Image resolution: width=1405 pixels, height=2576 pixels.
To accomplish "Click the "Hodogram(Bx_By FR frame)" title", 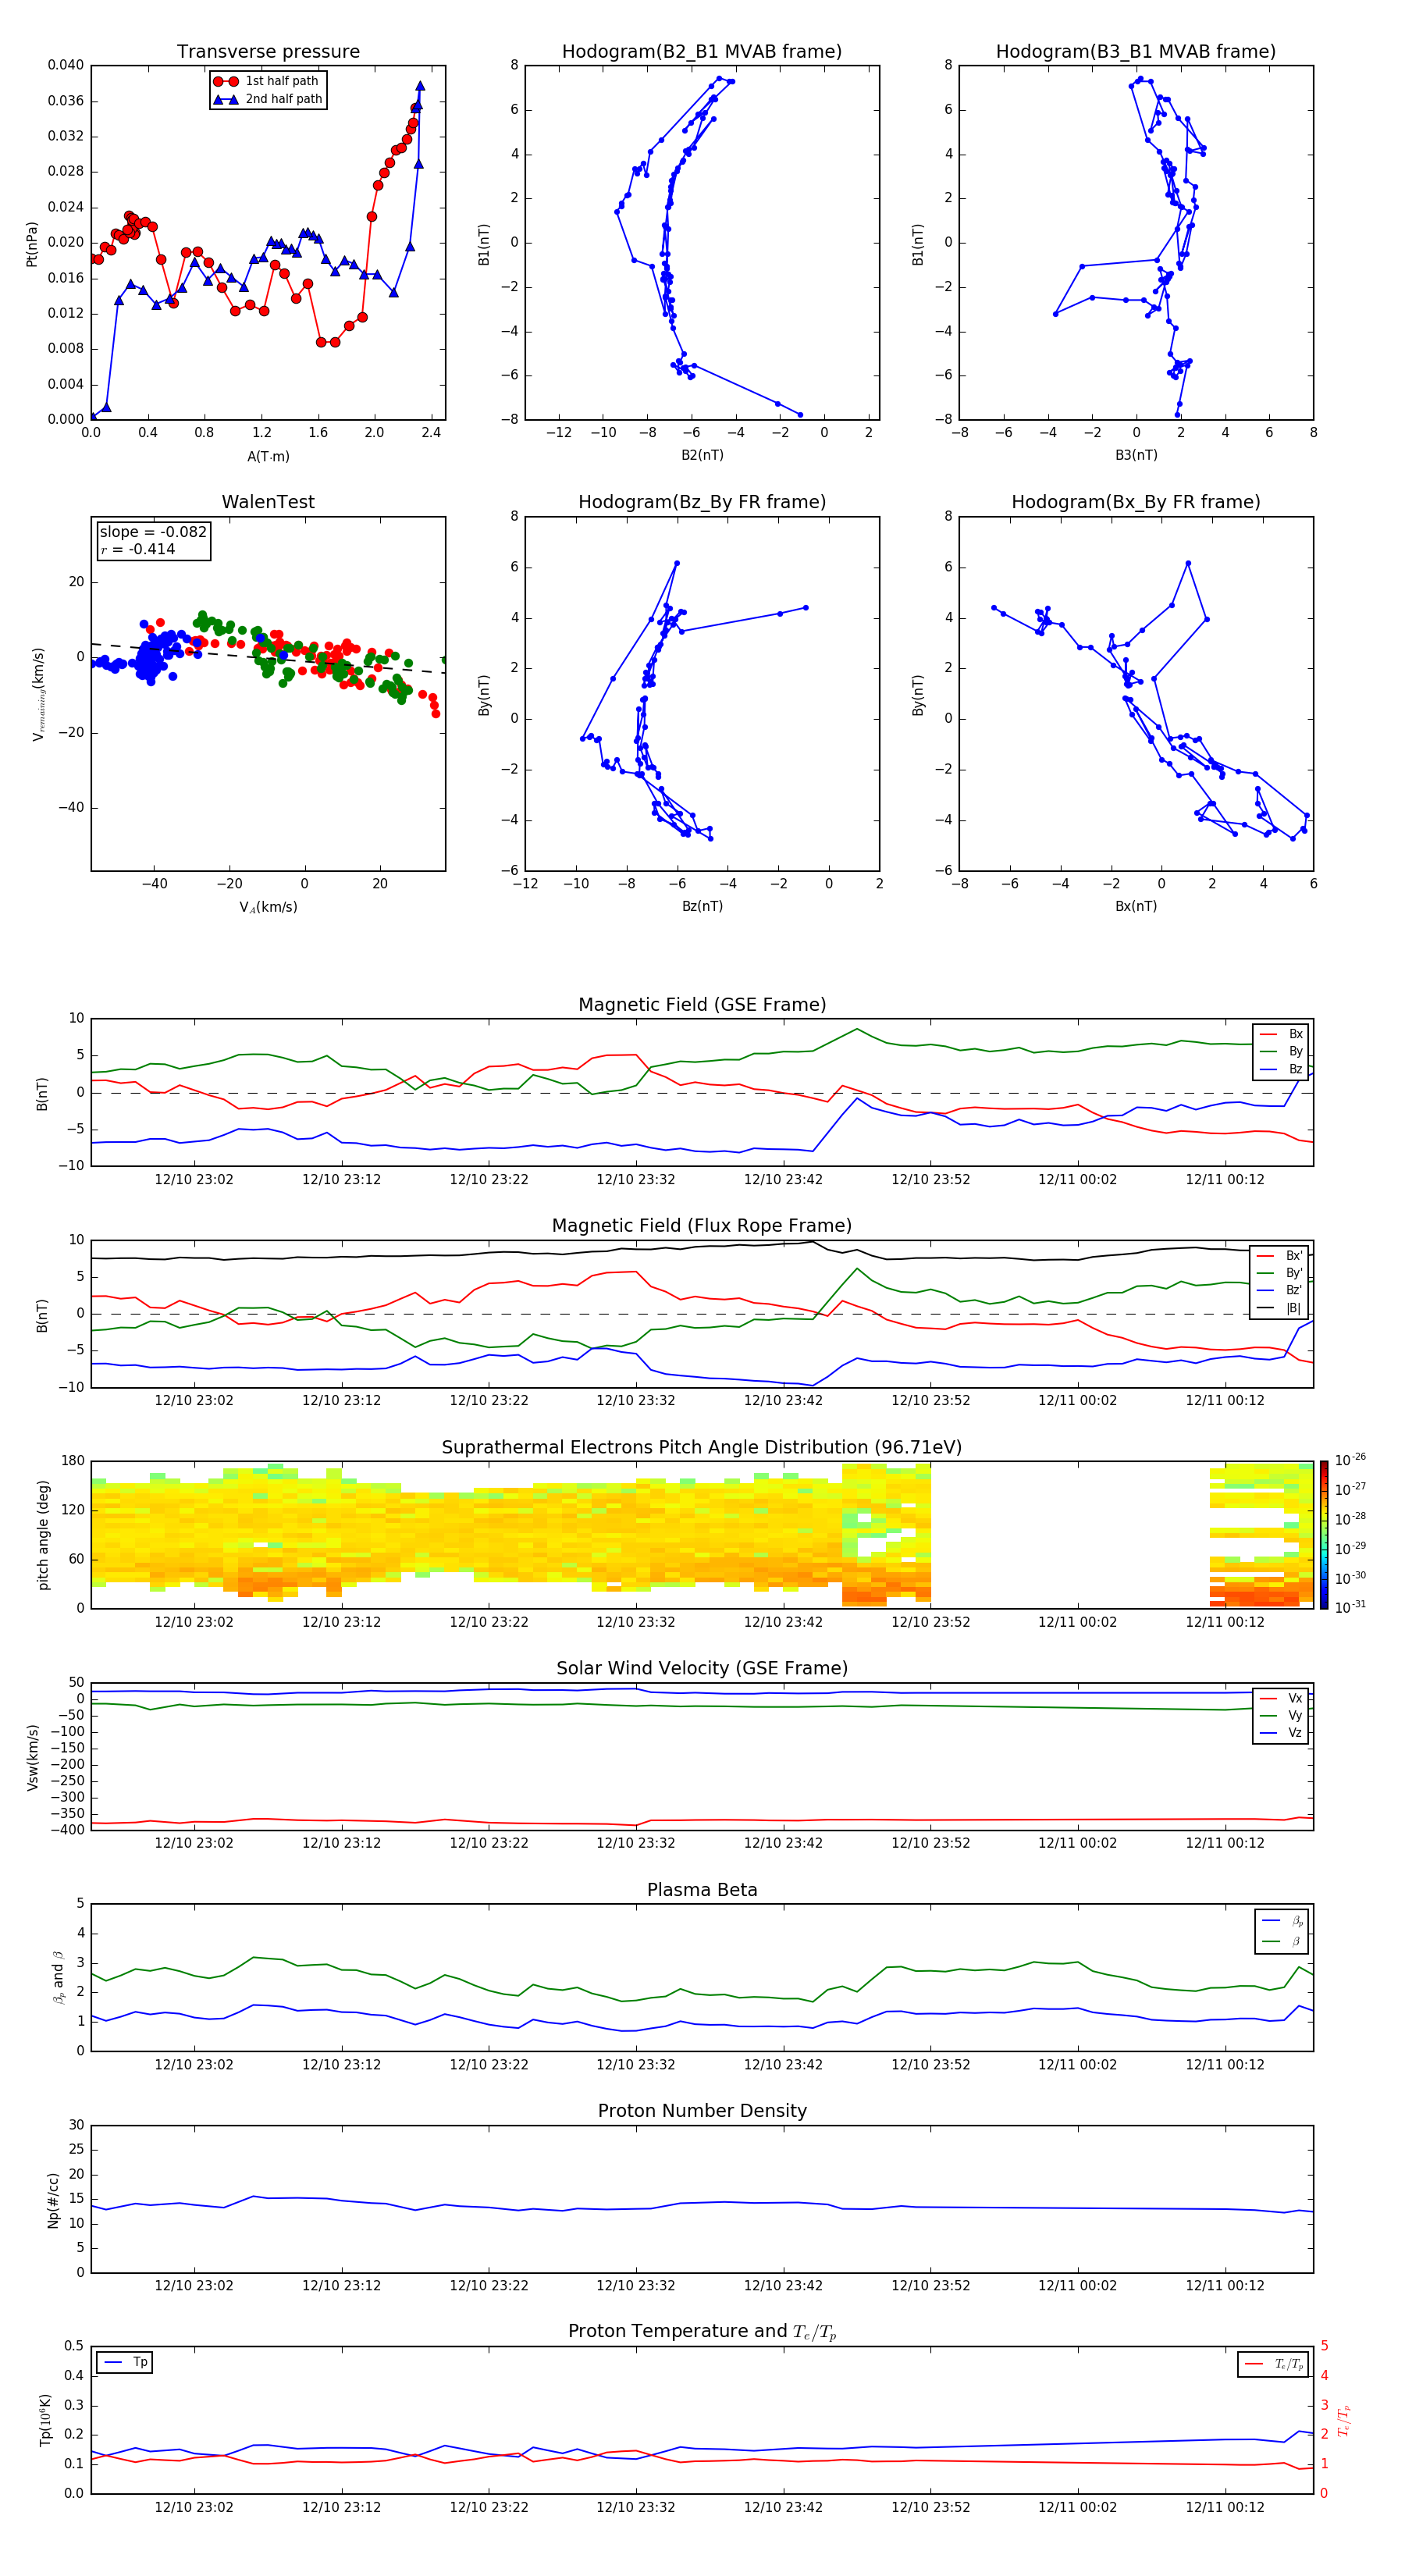I will [1136, 502].
